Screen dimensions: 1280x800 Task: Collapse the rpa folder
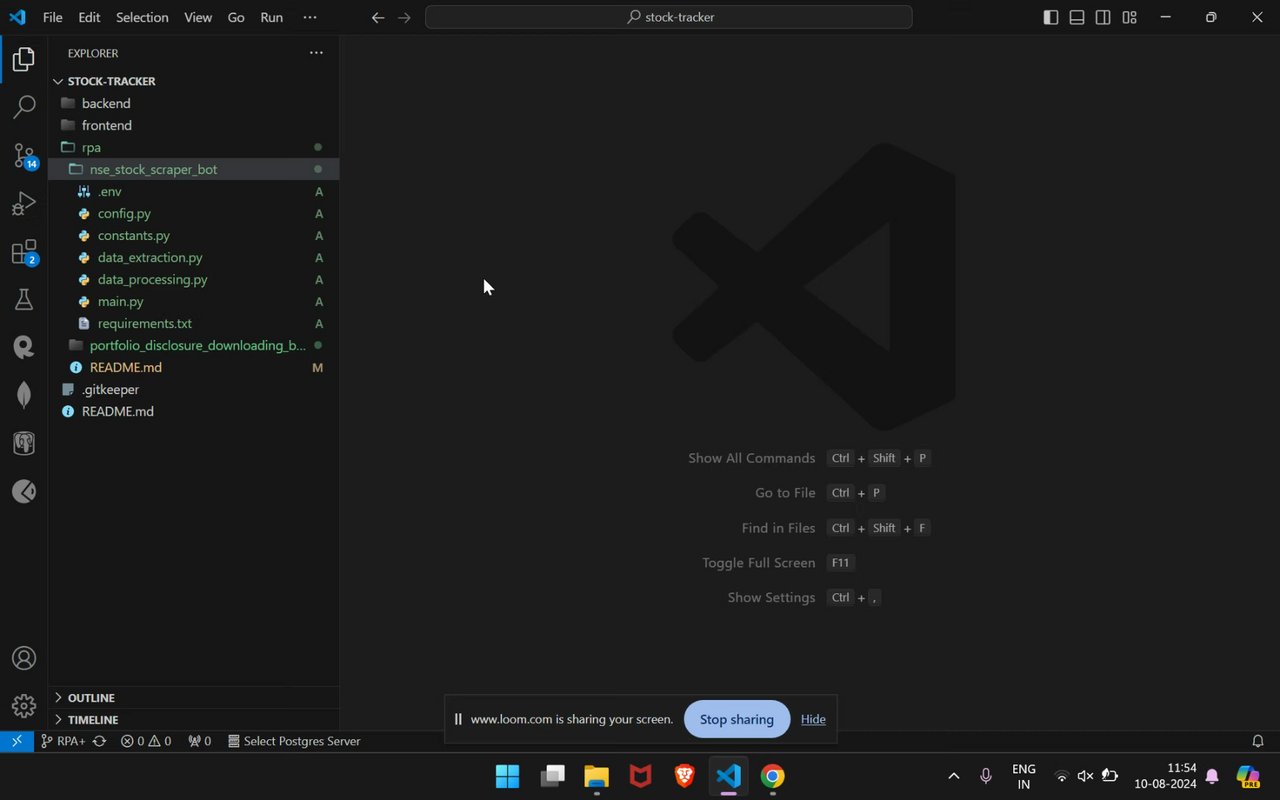(x=194, y=147)
